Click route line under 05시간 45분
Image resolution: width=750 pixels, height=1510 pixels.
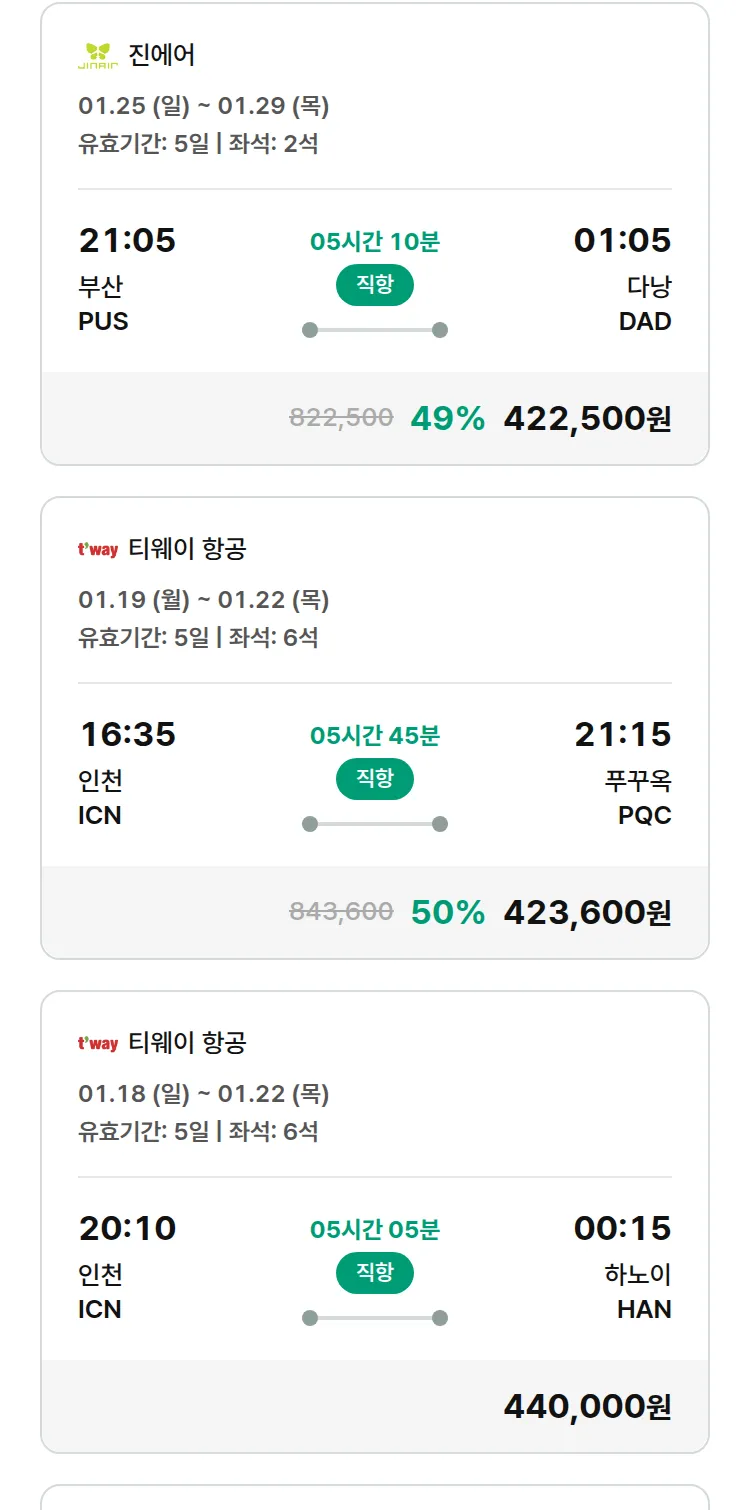[375, 824]
